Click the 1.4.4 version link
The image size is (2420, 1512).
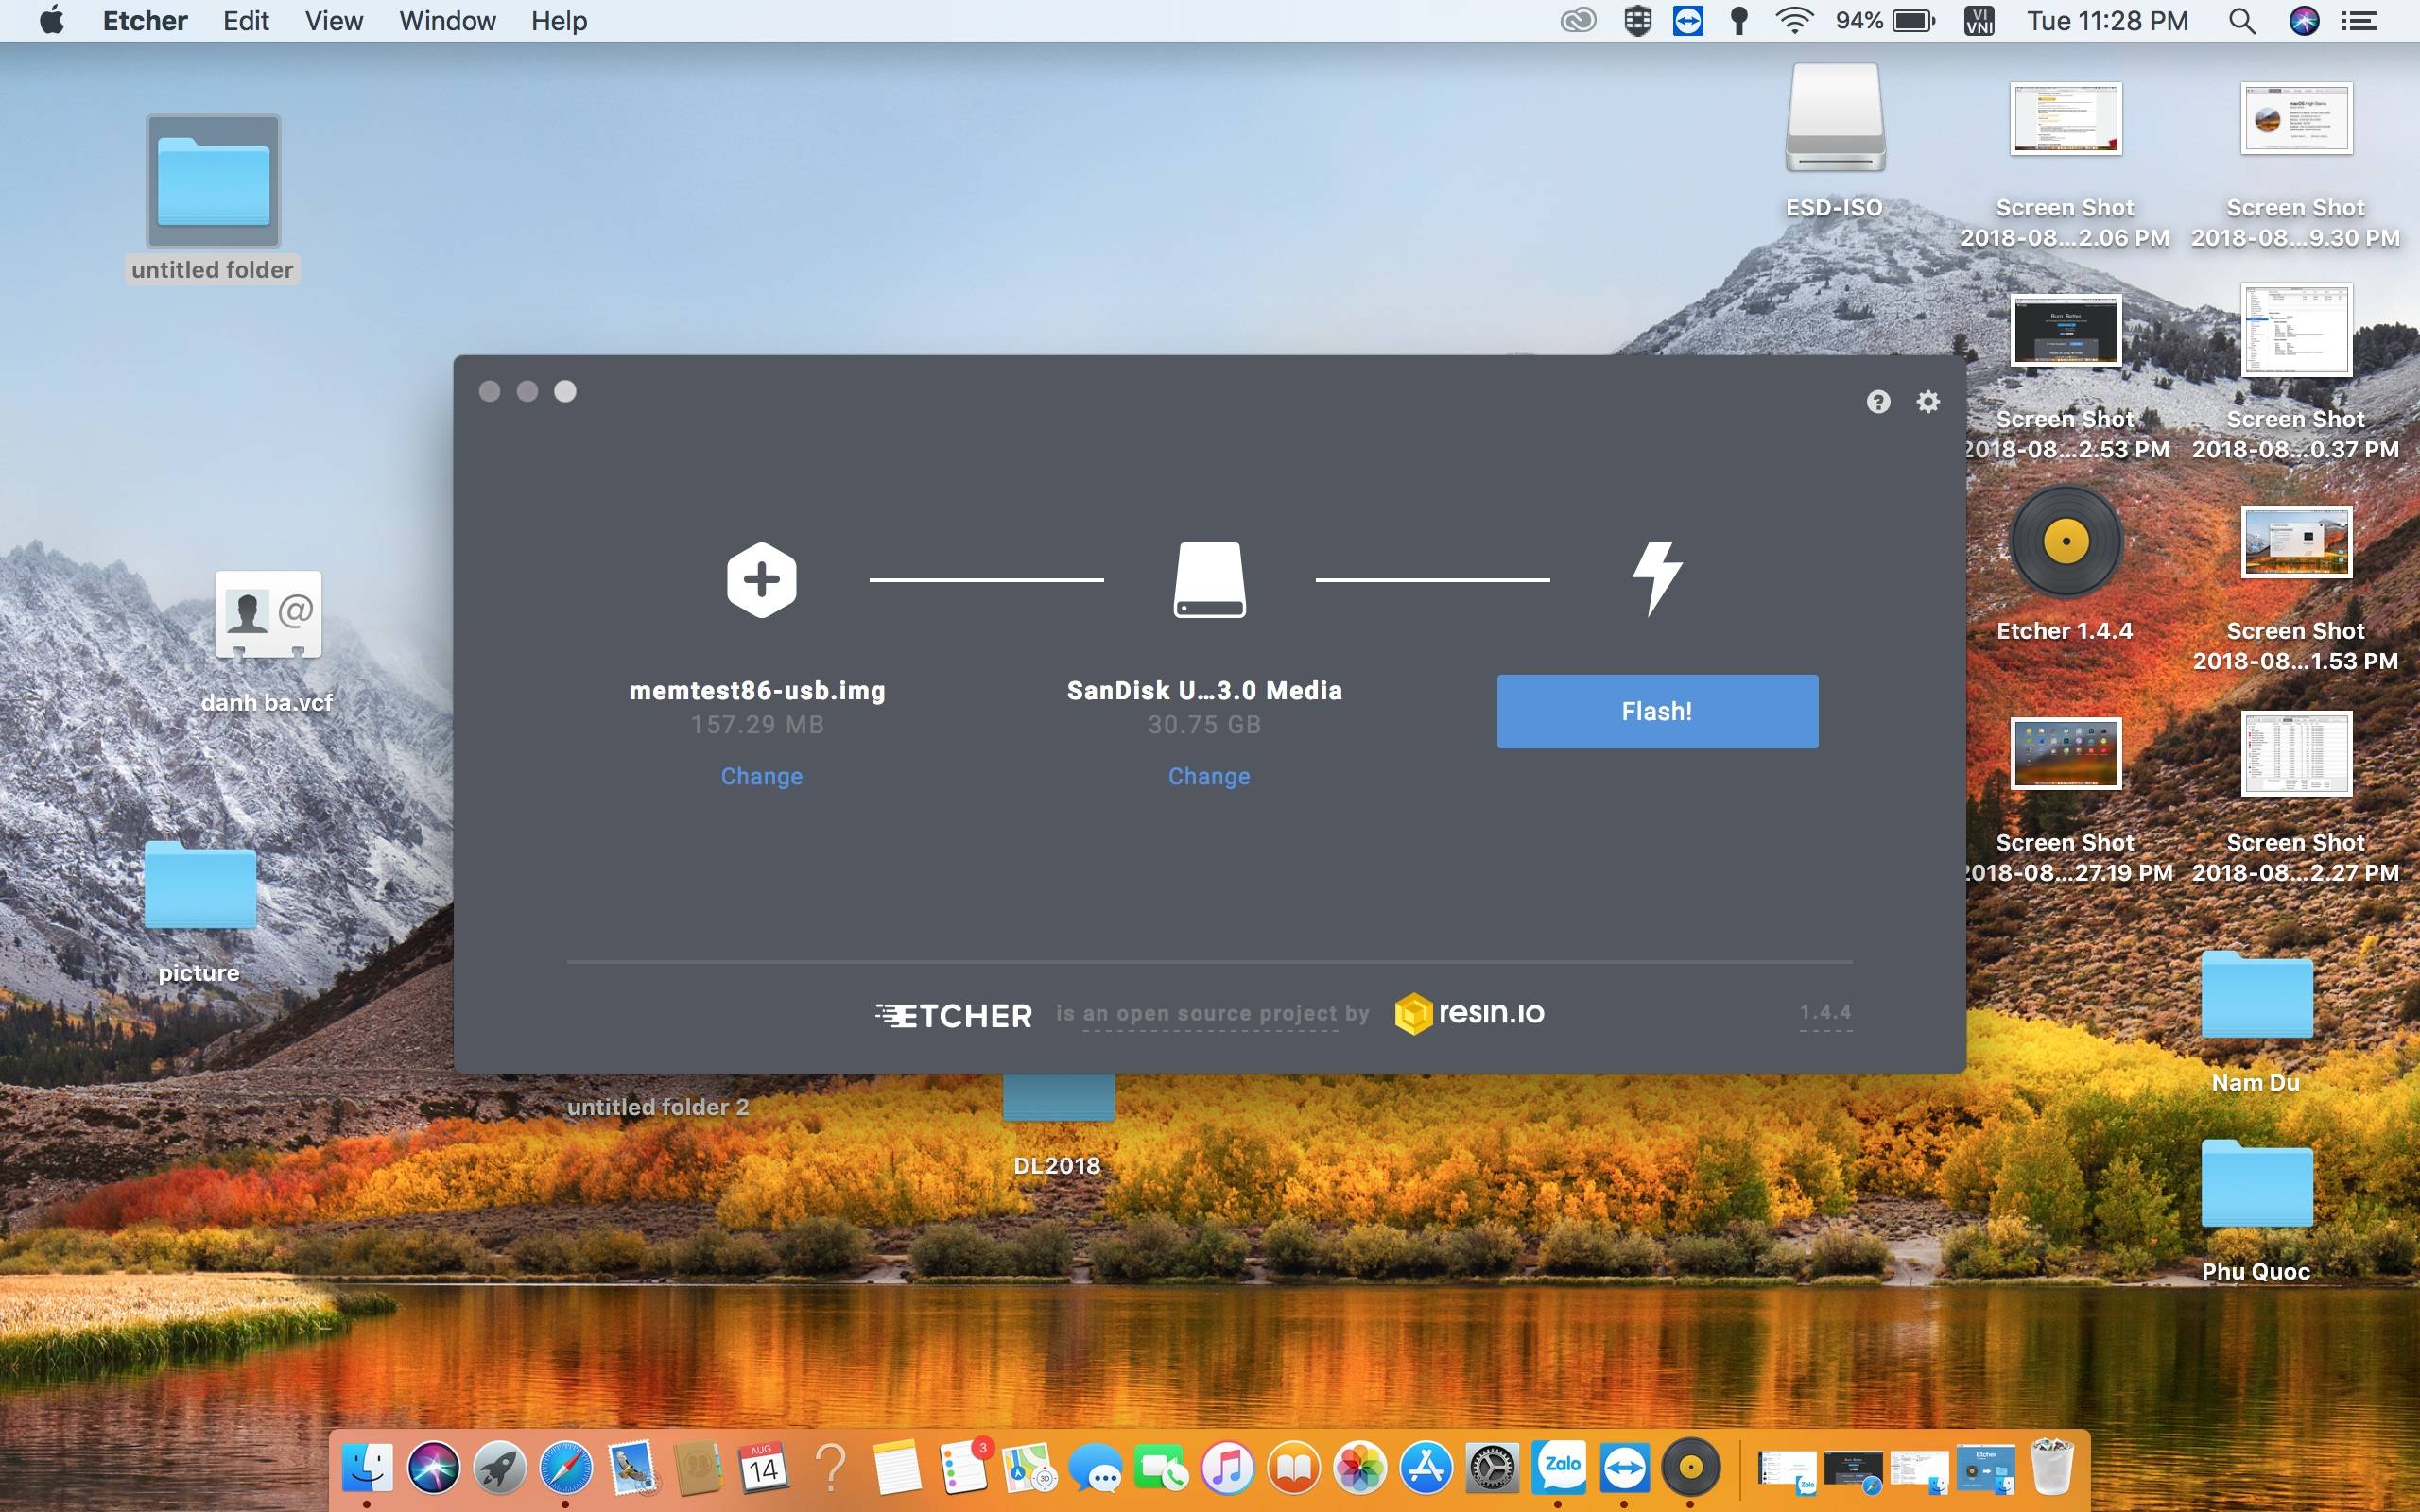[1825, 1012]
